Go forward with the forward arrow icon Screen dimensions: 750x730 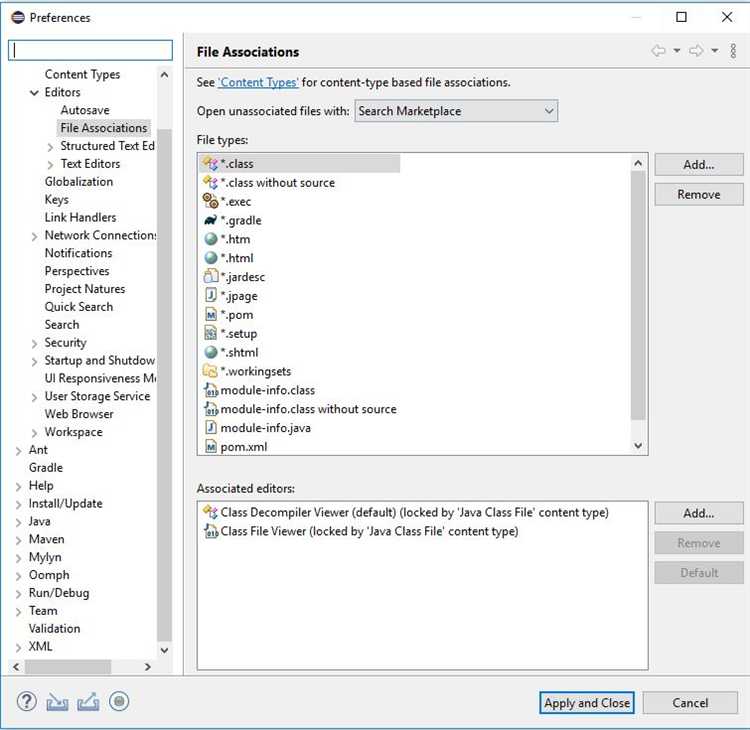696,51
